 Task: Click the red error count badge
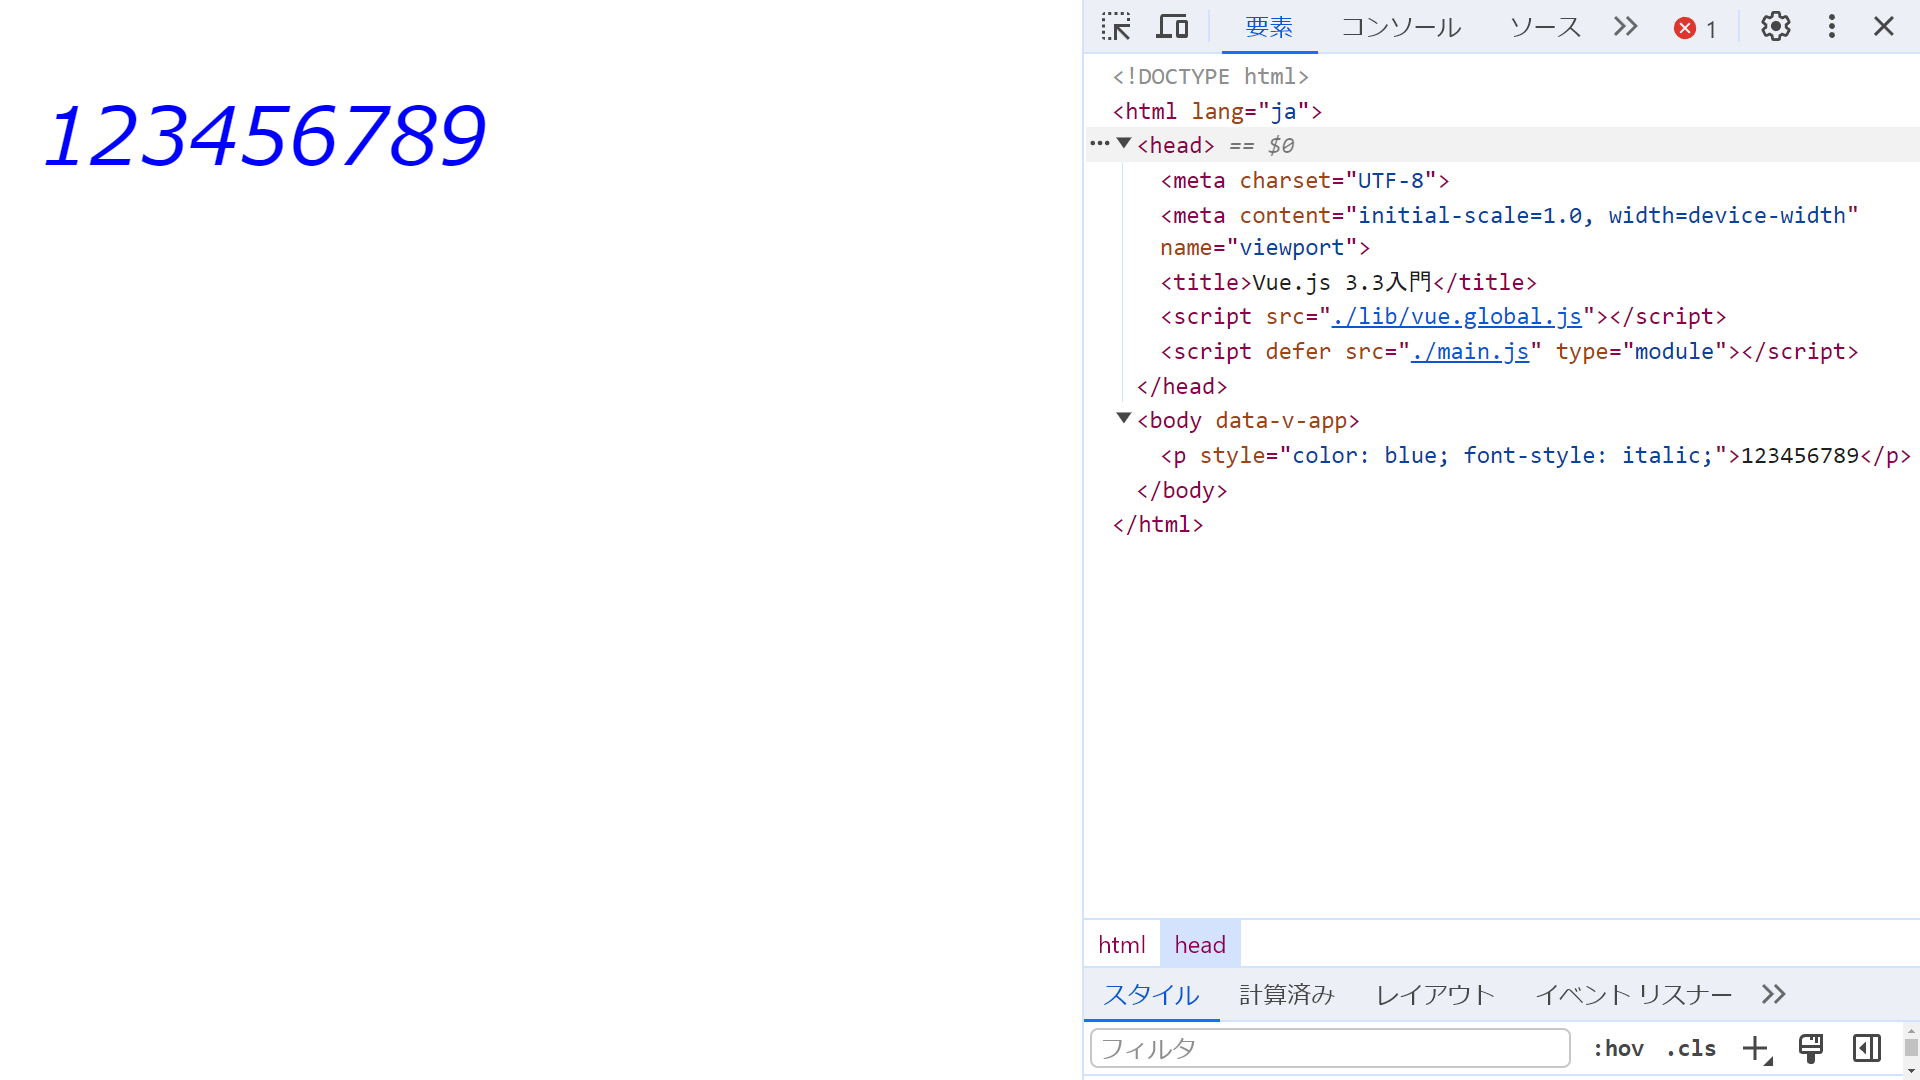pos(1695,28)
